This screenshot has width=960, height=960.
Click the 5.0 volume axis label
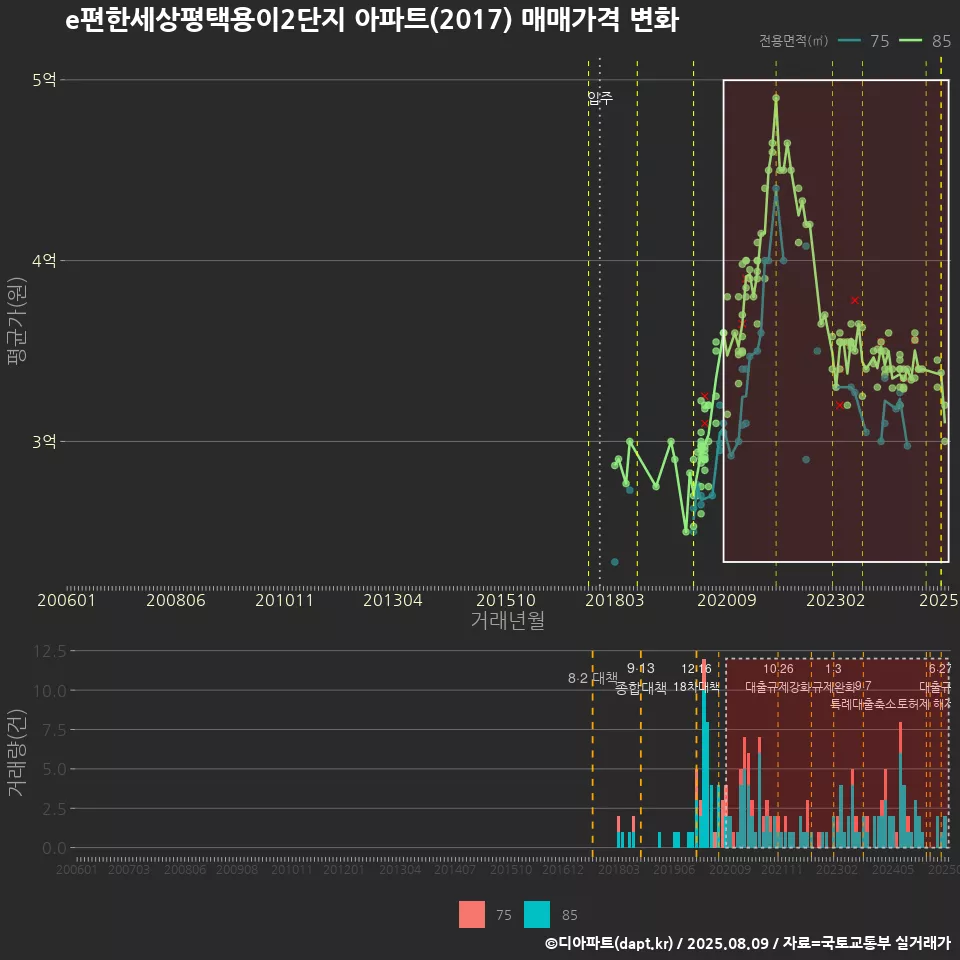click(54, 769)
